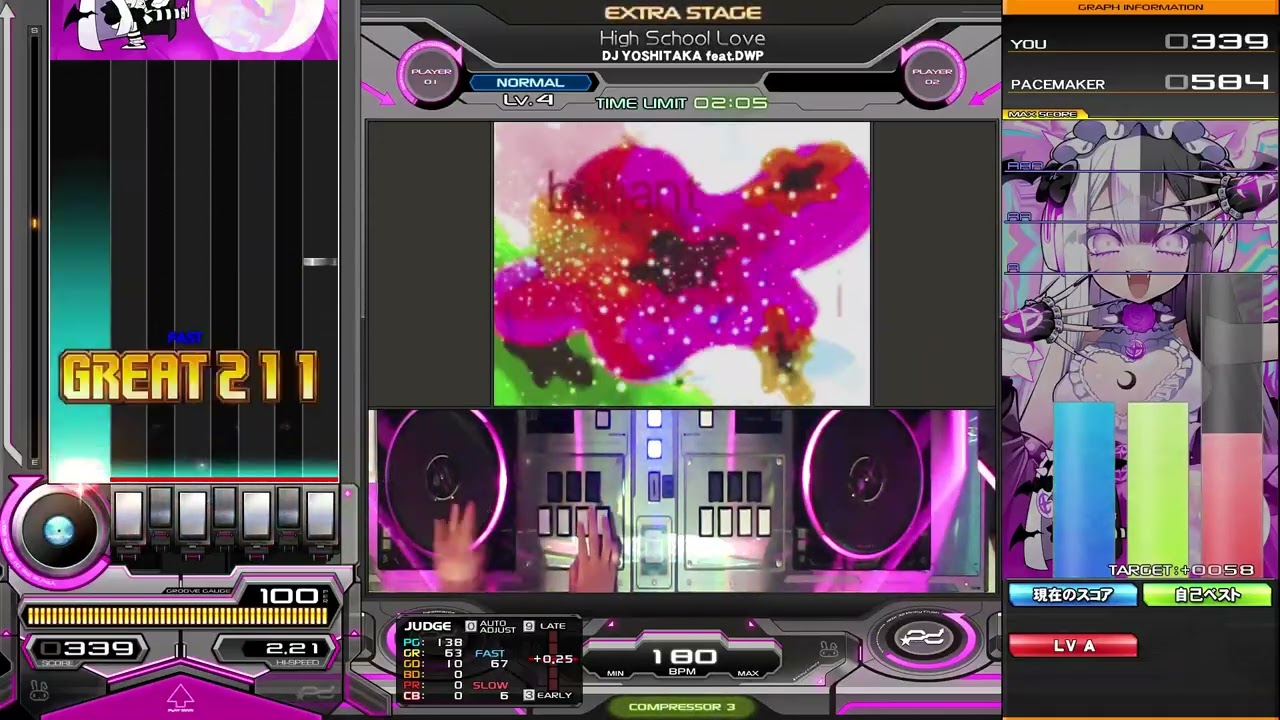The width and height of the screenshot is (1280, 720).
Task: Select the PLAYER 02 badge
Action: (932, 76)
